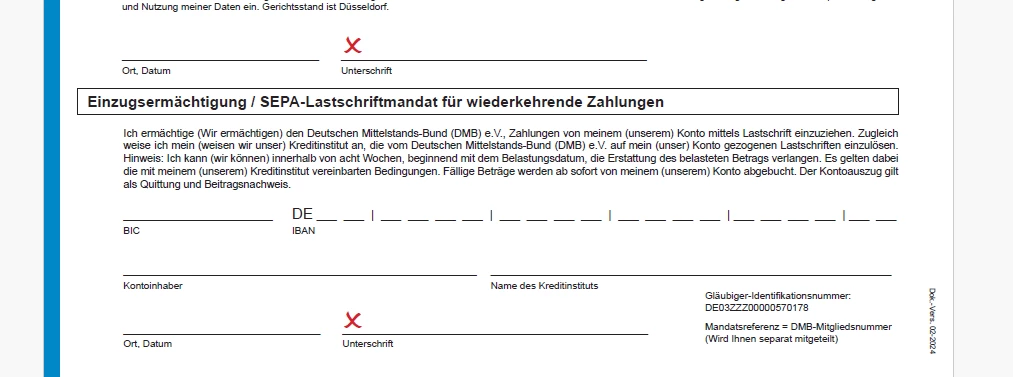Click the lower Unterschrift signature line
This screenshot has width=1013, height=377.
[x=495, y=334]
